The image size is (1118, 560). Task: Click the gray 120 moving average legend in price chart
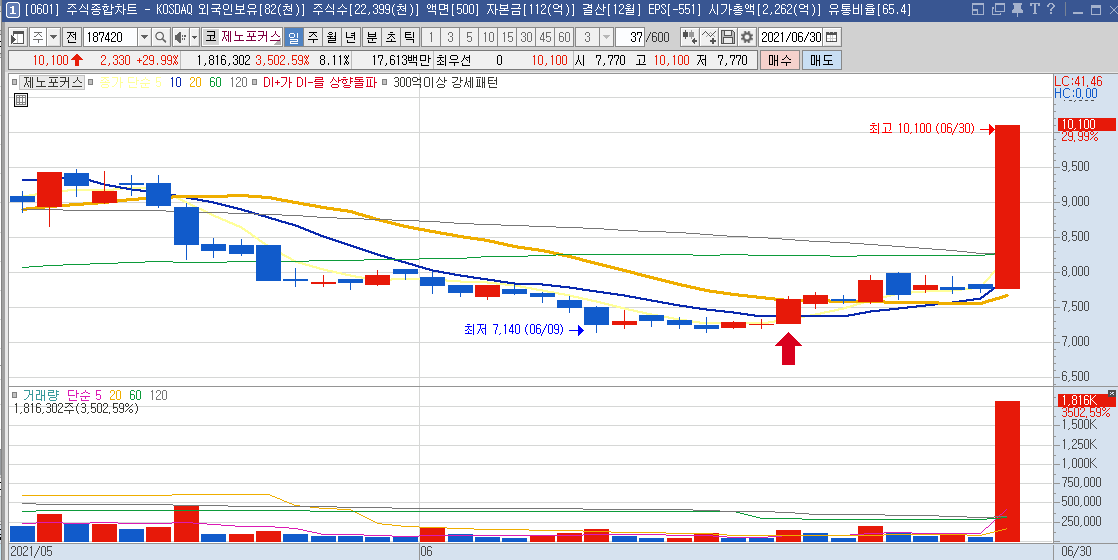click(x=239, y=83)
